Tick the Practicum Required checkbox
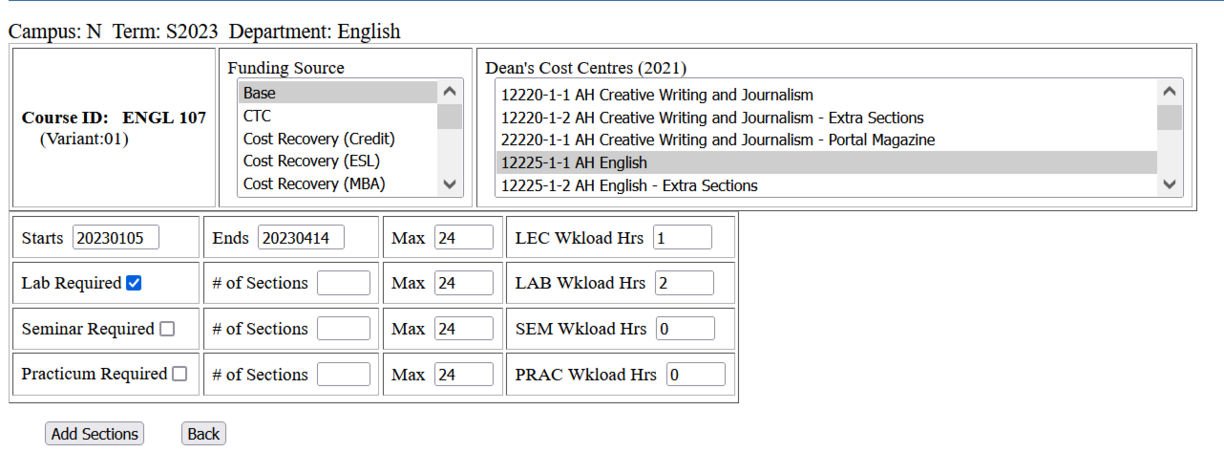This screenshot has height=474, width=1224. click(x=179, y=374)
